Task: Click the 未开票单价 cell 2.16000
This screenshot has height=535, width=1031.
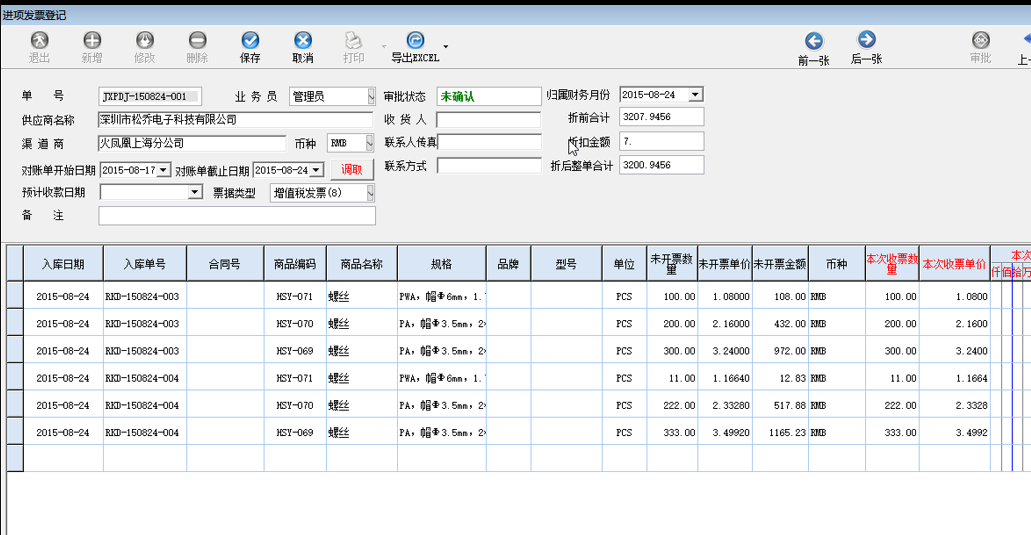Action: click(x=725, y=323)
